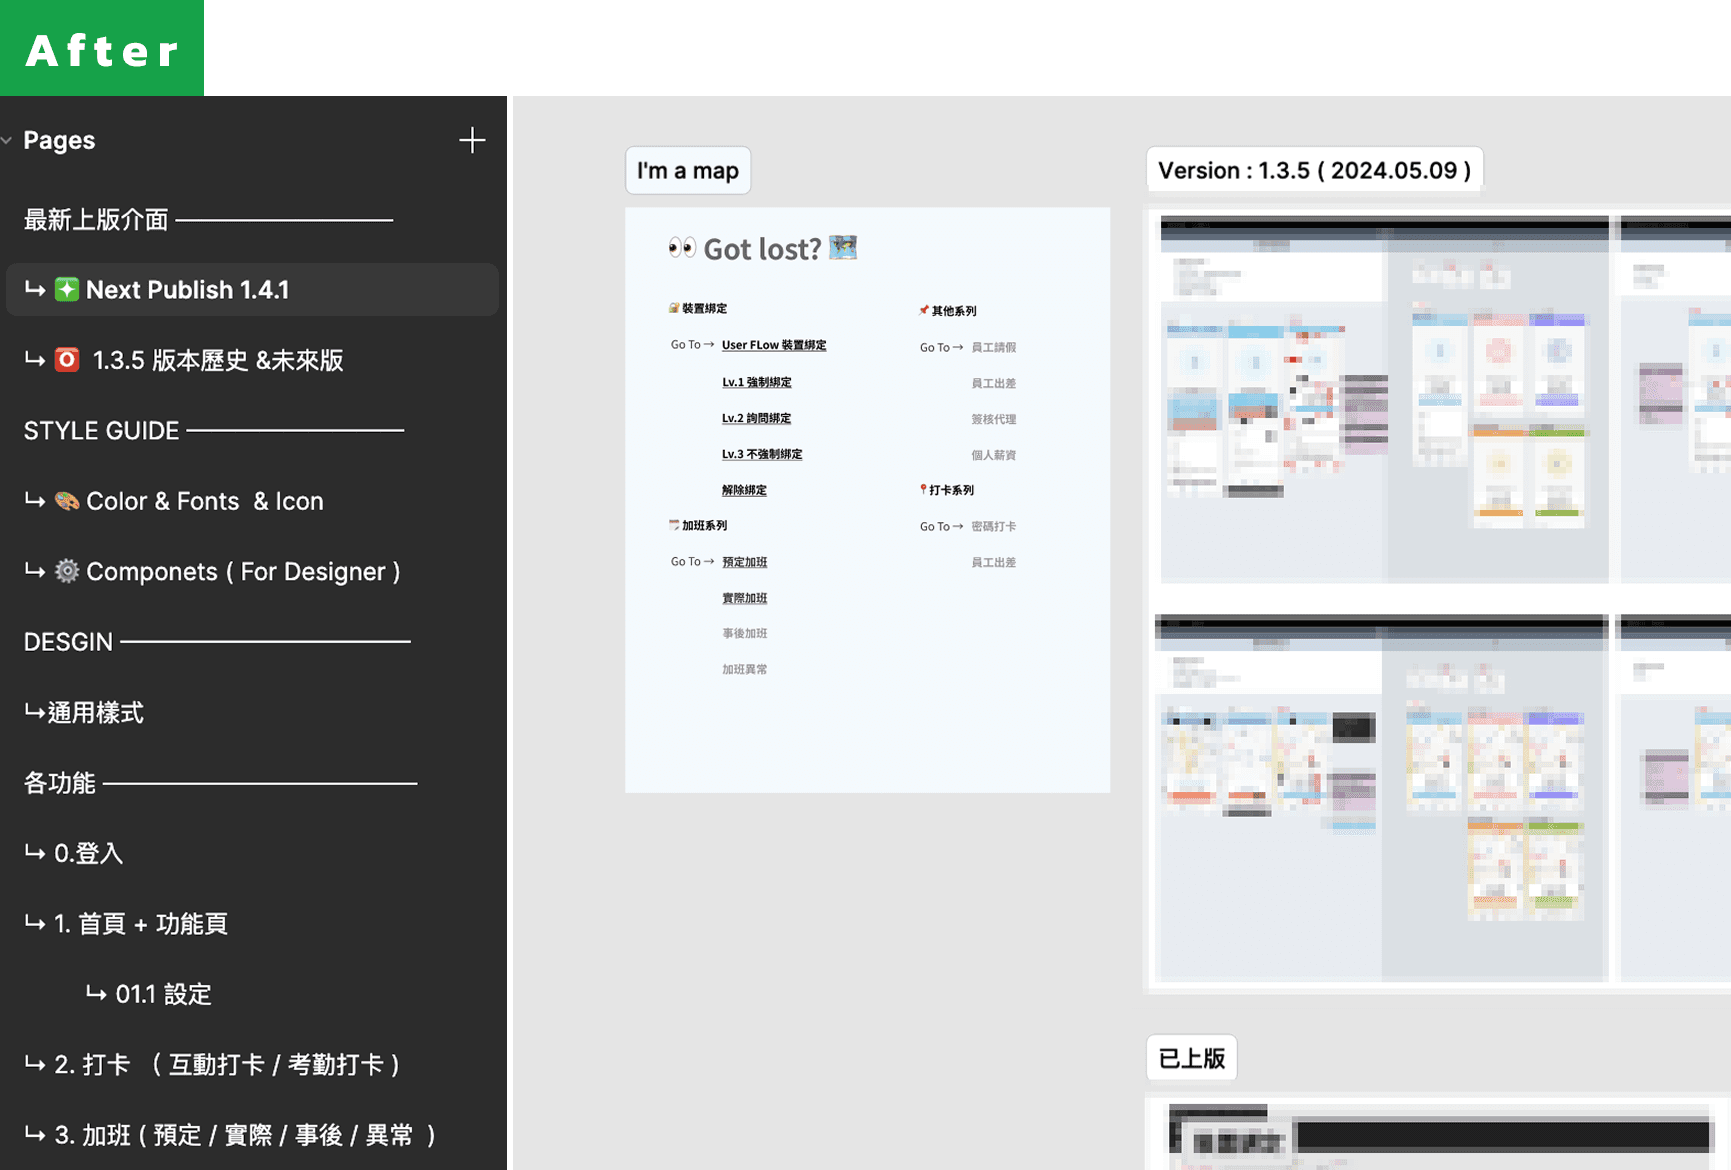Follow 實際加班 link
Screen dimensions: 1731x1170
click(745, 598)
